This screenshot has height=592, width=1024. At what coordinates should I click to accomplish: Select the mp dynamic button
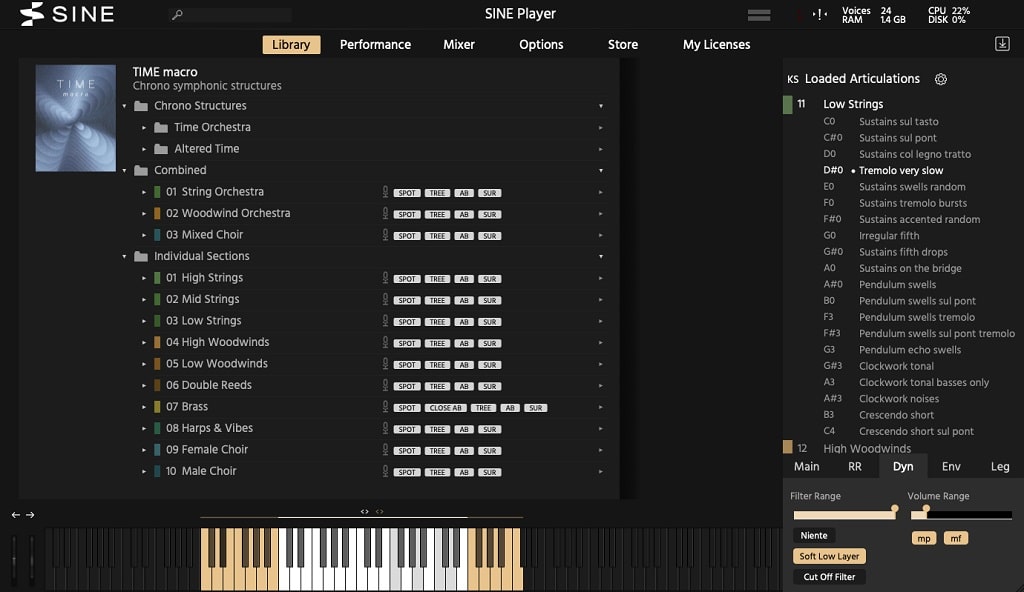point(924,538)
